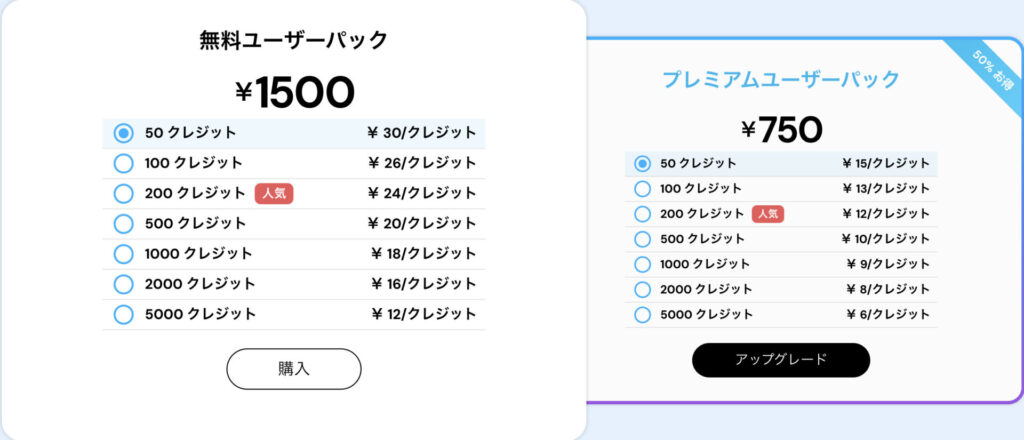The width and height of the screenshot is (1024, 440).
Task: Select 200 credits option in free user pack
Action: coord(124,193)
